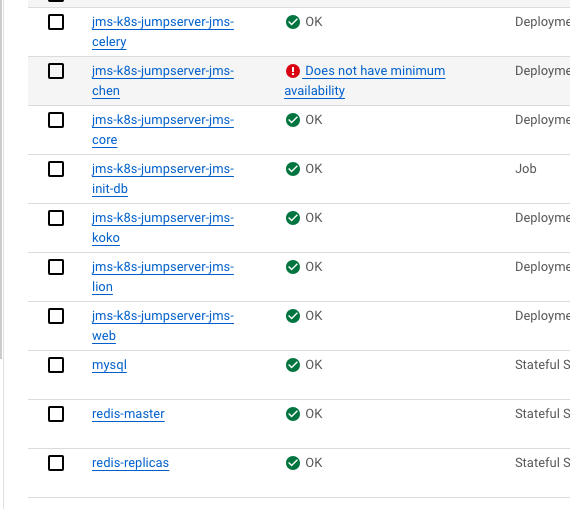This screenshot has width=570, height=509.
Task: Open jms-k8s-jumpserver-jms-lion deployment link
Action: coord(162,277)
